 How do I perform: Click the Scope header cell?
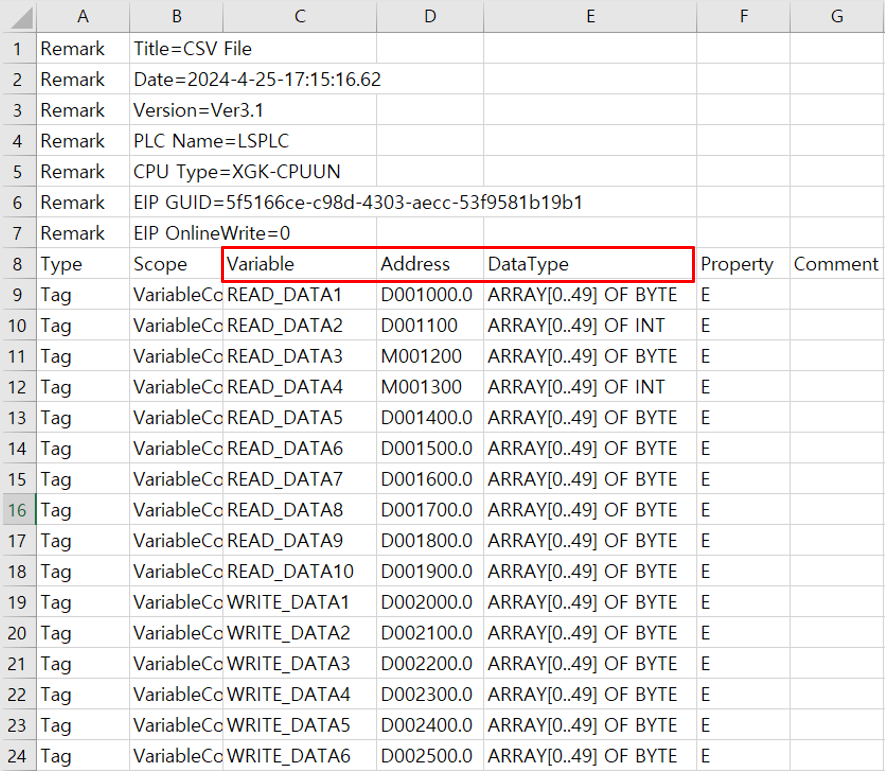coord(176,263)
